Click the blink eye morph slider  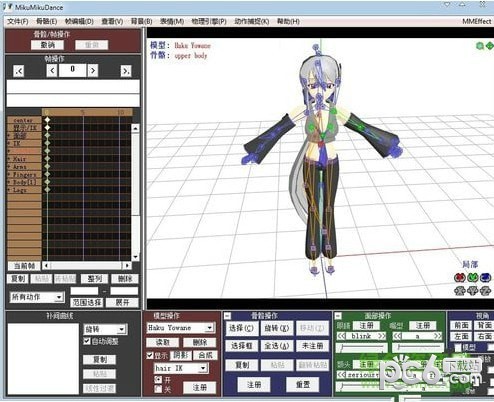361,348
